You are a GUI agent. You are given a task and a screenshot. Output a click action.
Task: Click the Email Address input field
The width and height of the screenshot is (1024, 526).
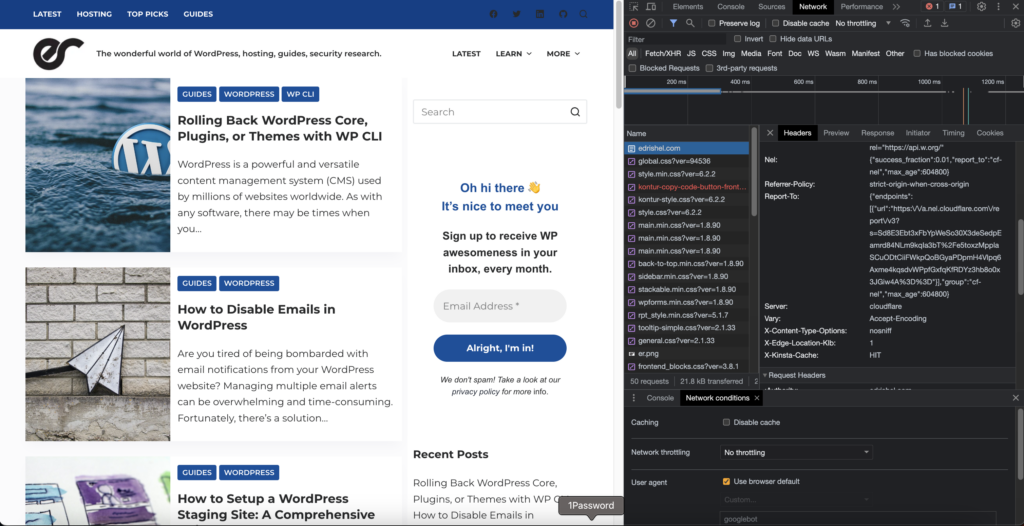499,306
